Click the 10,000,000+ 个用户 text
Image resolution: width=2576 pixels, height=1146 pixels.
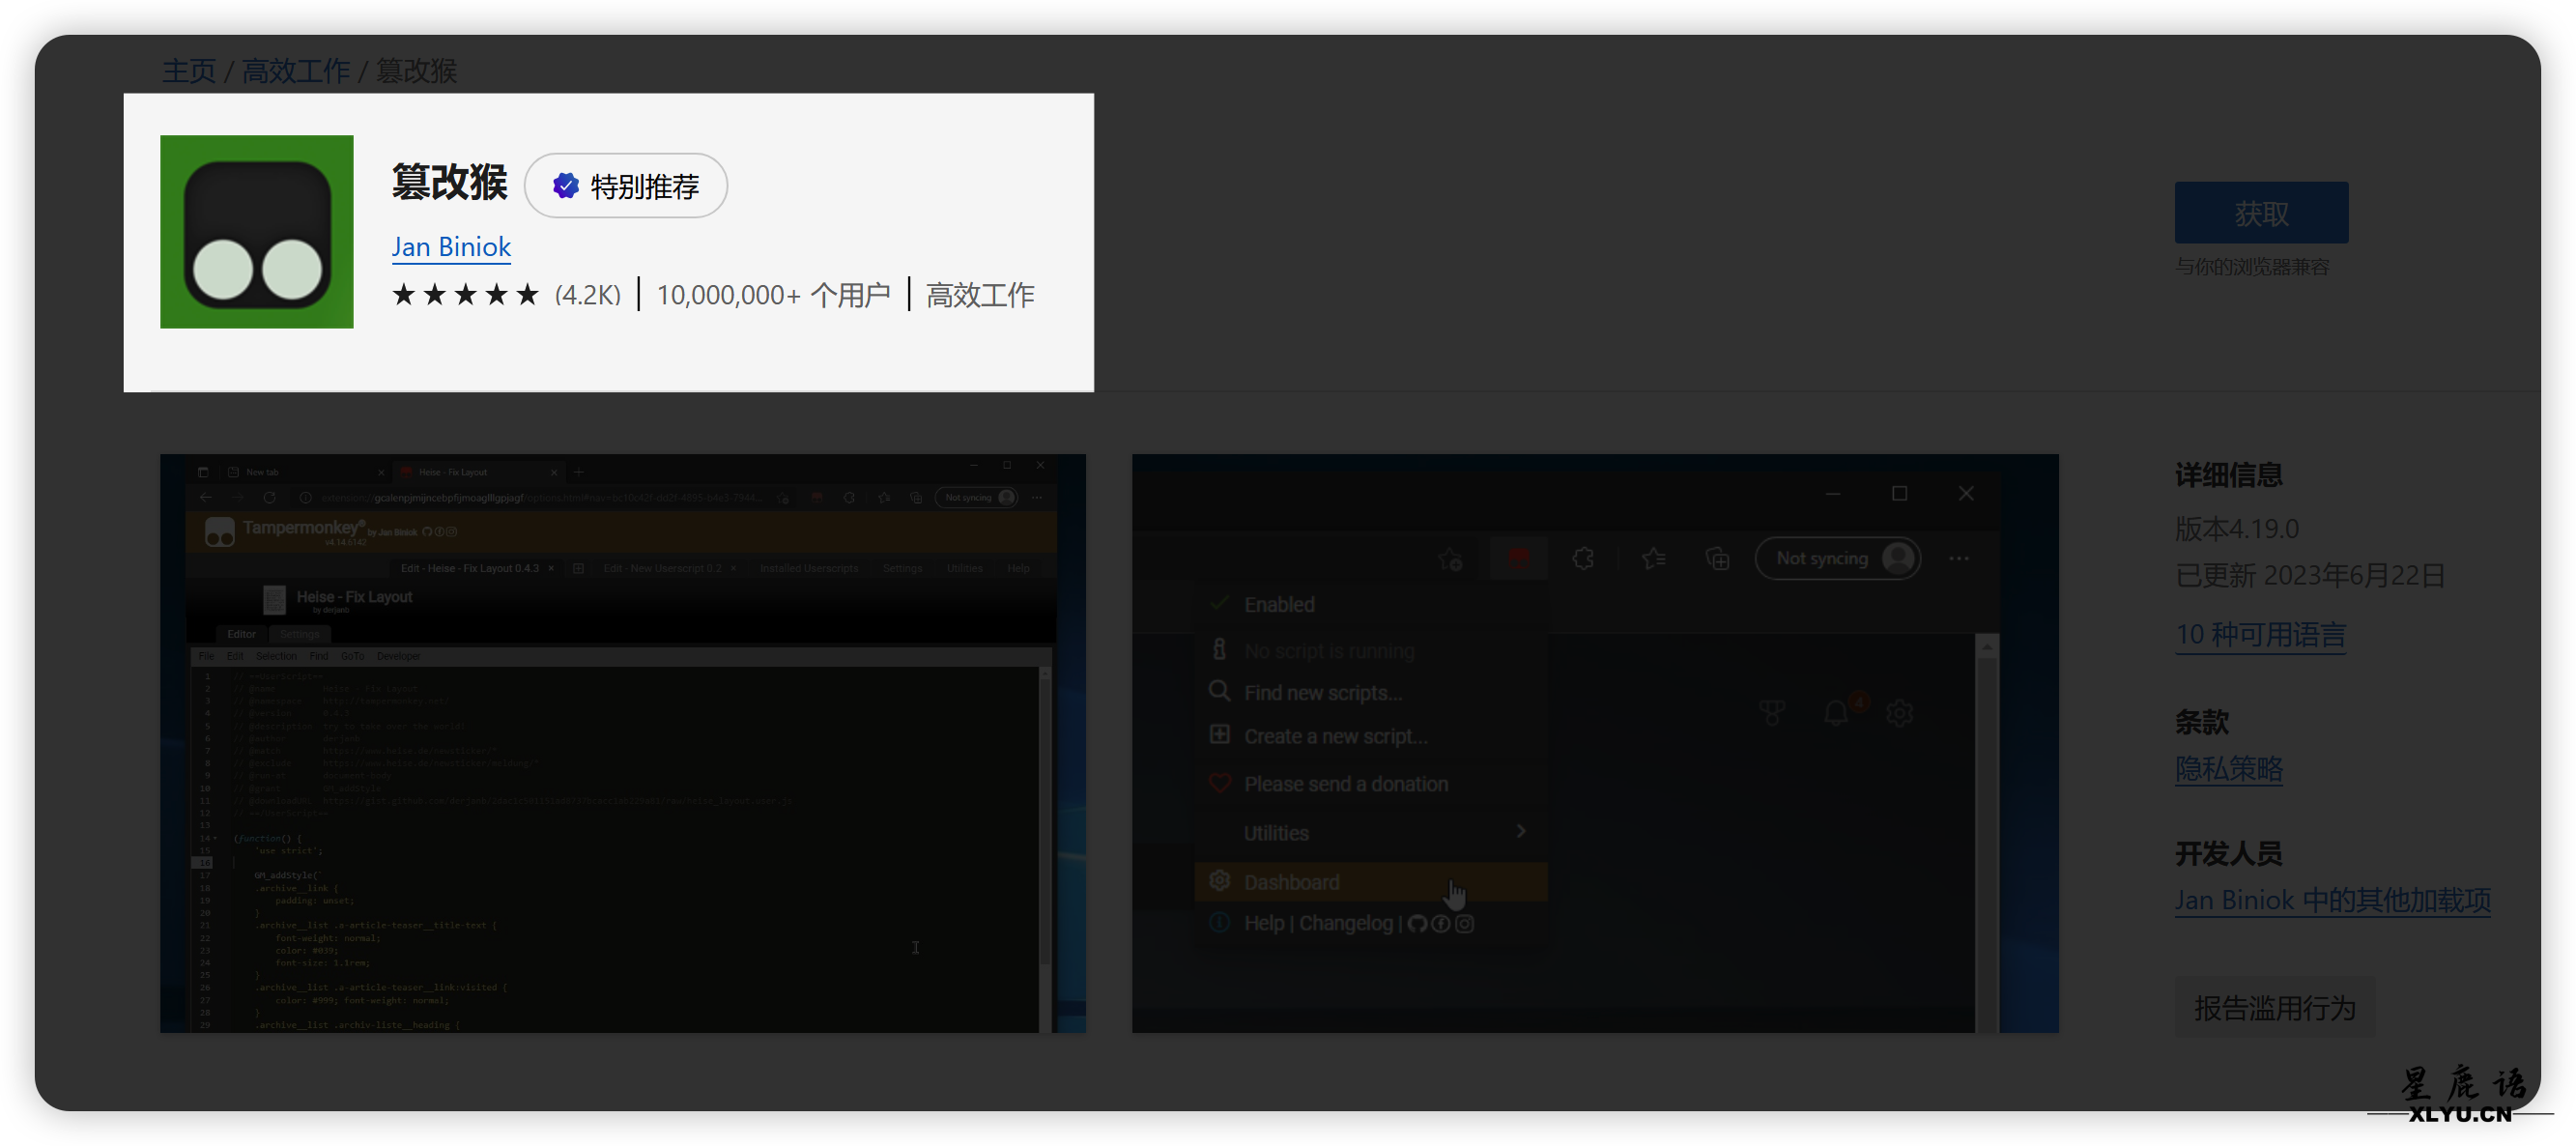[773, 295]
